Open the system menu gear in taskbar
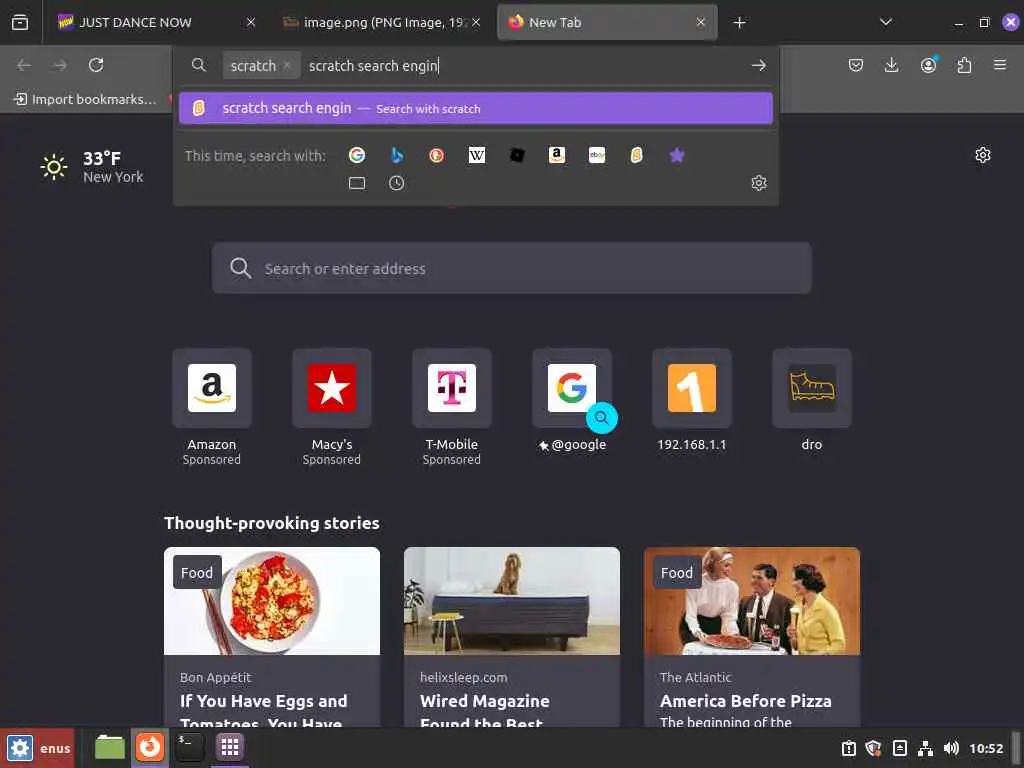 (x=20, y=748)
